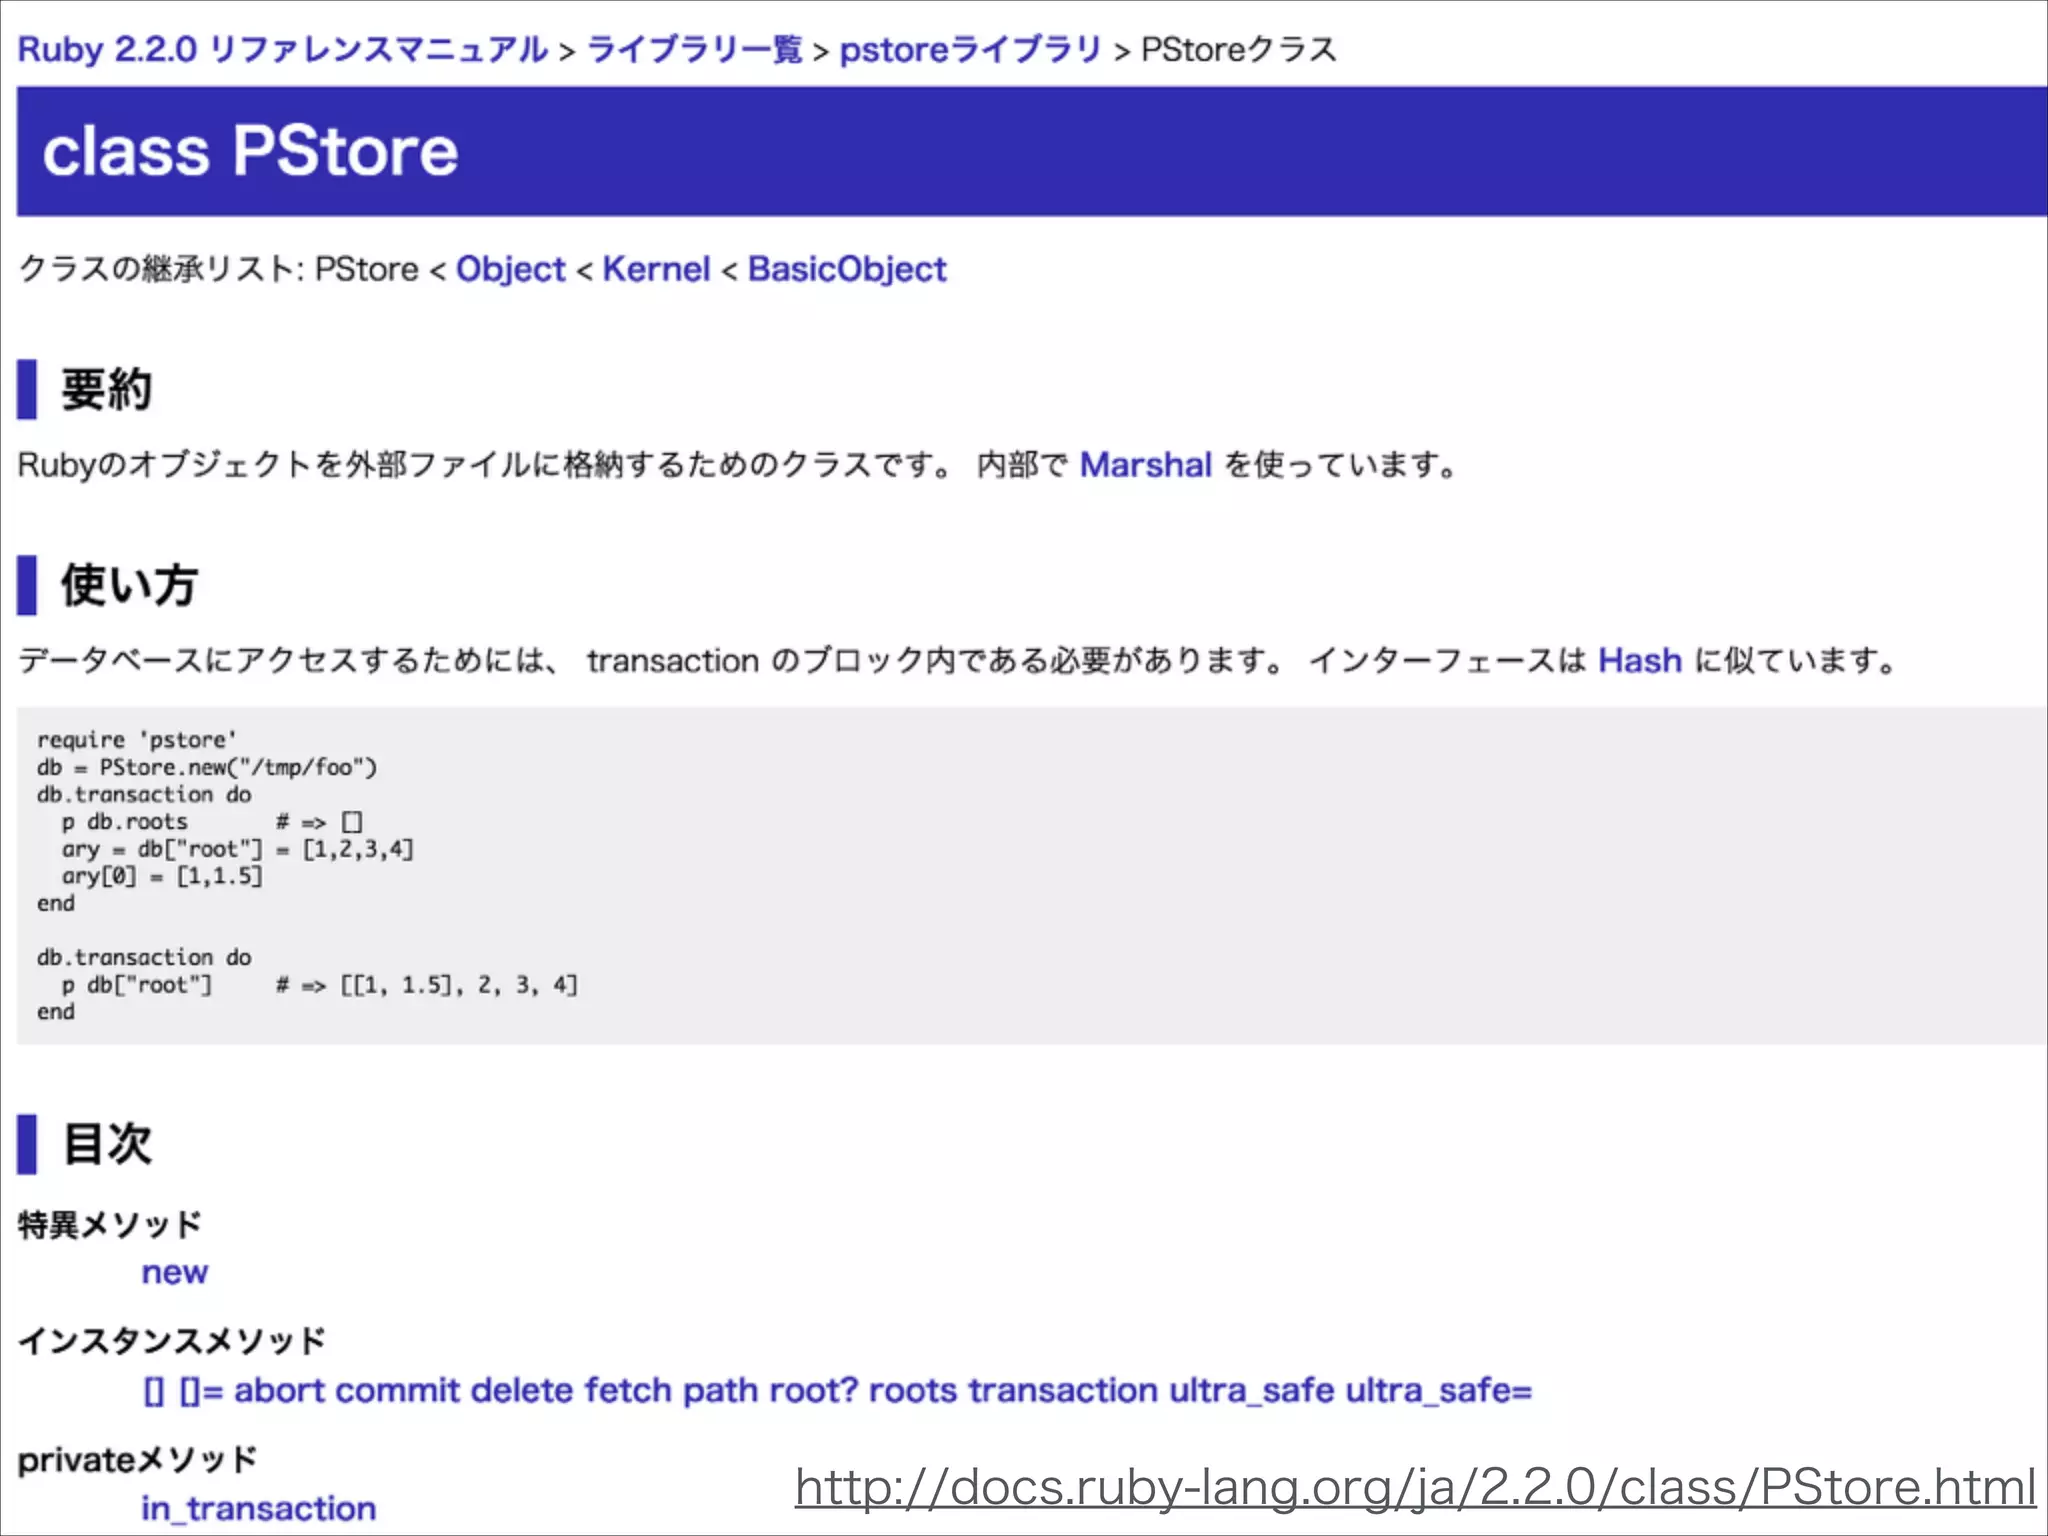Click the require 'pstore' code line

pyautogui.click(x=137, y=740)
